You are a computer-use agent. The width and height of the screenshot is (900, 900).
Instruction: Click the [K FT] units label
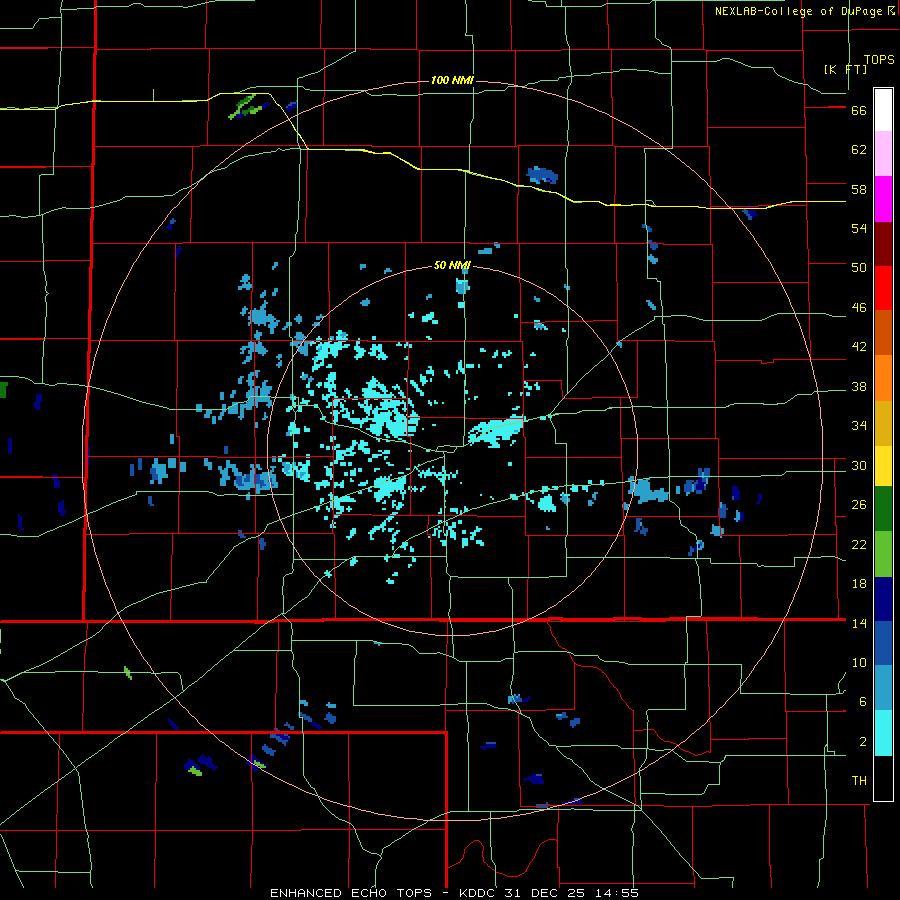(845, 69)
